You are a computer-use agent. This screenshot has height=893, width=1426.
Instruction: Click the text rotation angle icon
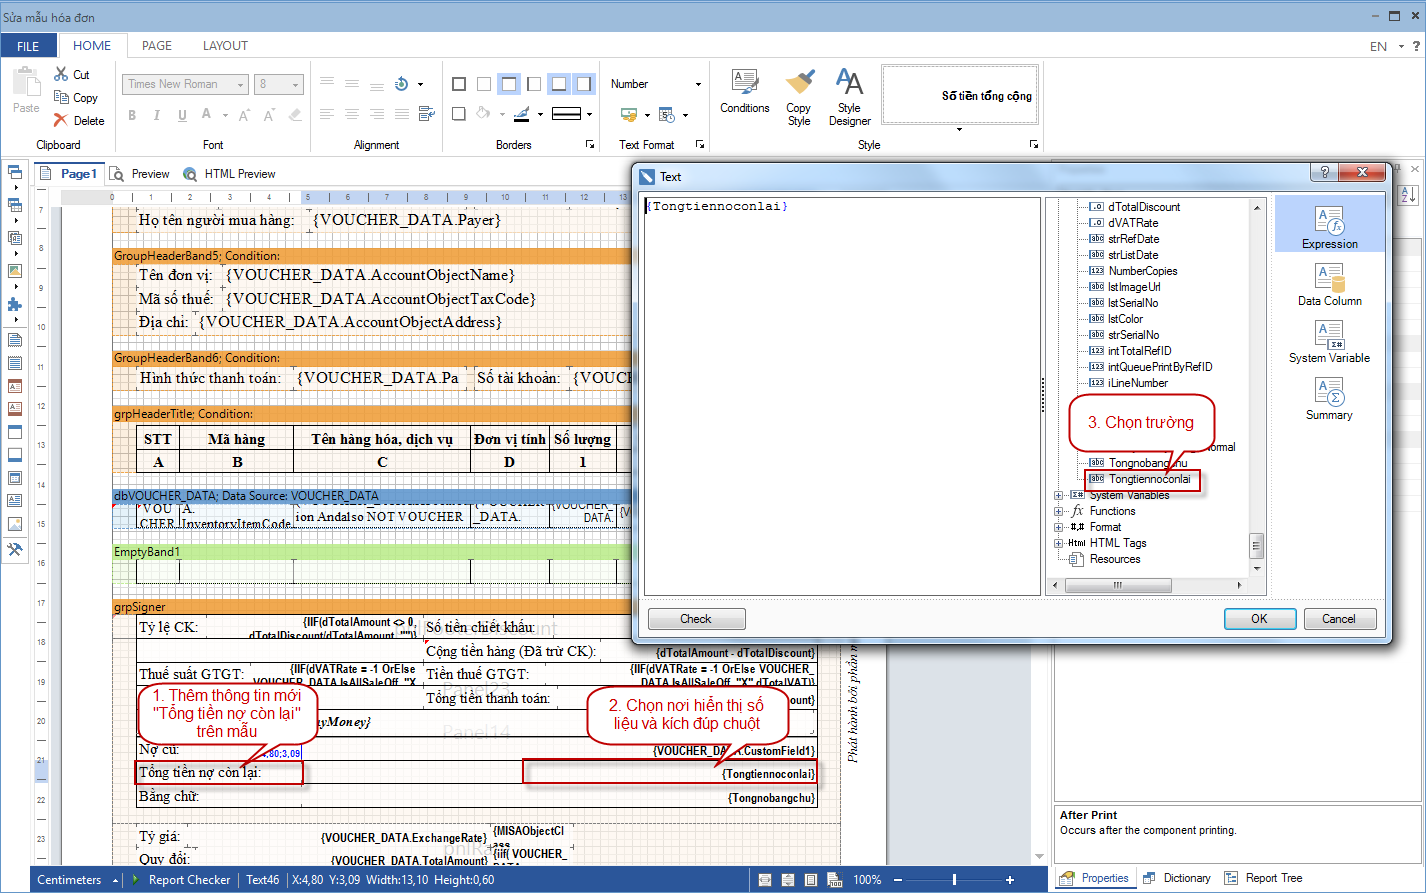click(x=402, y=84)
